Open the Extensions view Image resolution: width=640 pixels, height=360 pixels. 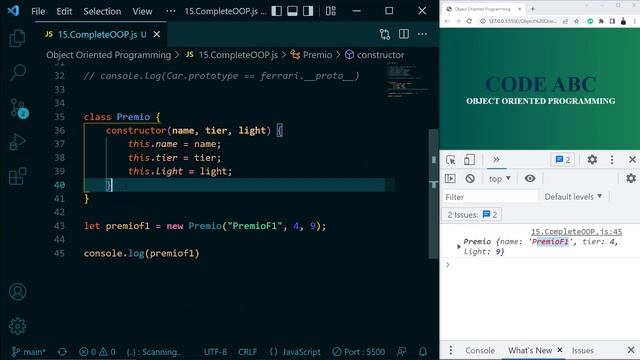17,176
